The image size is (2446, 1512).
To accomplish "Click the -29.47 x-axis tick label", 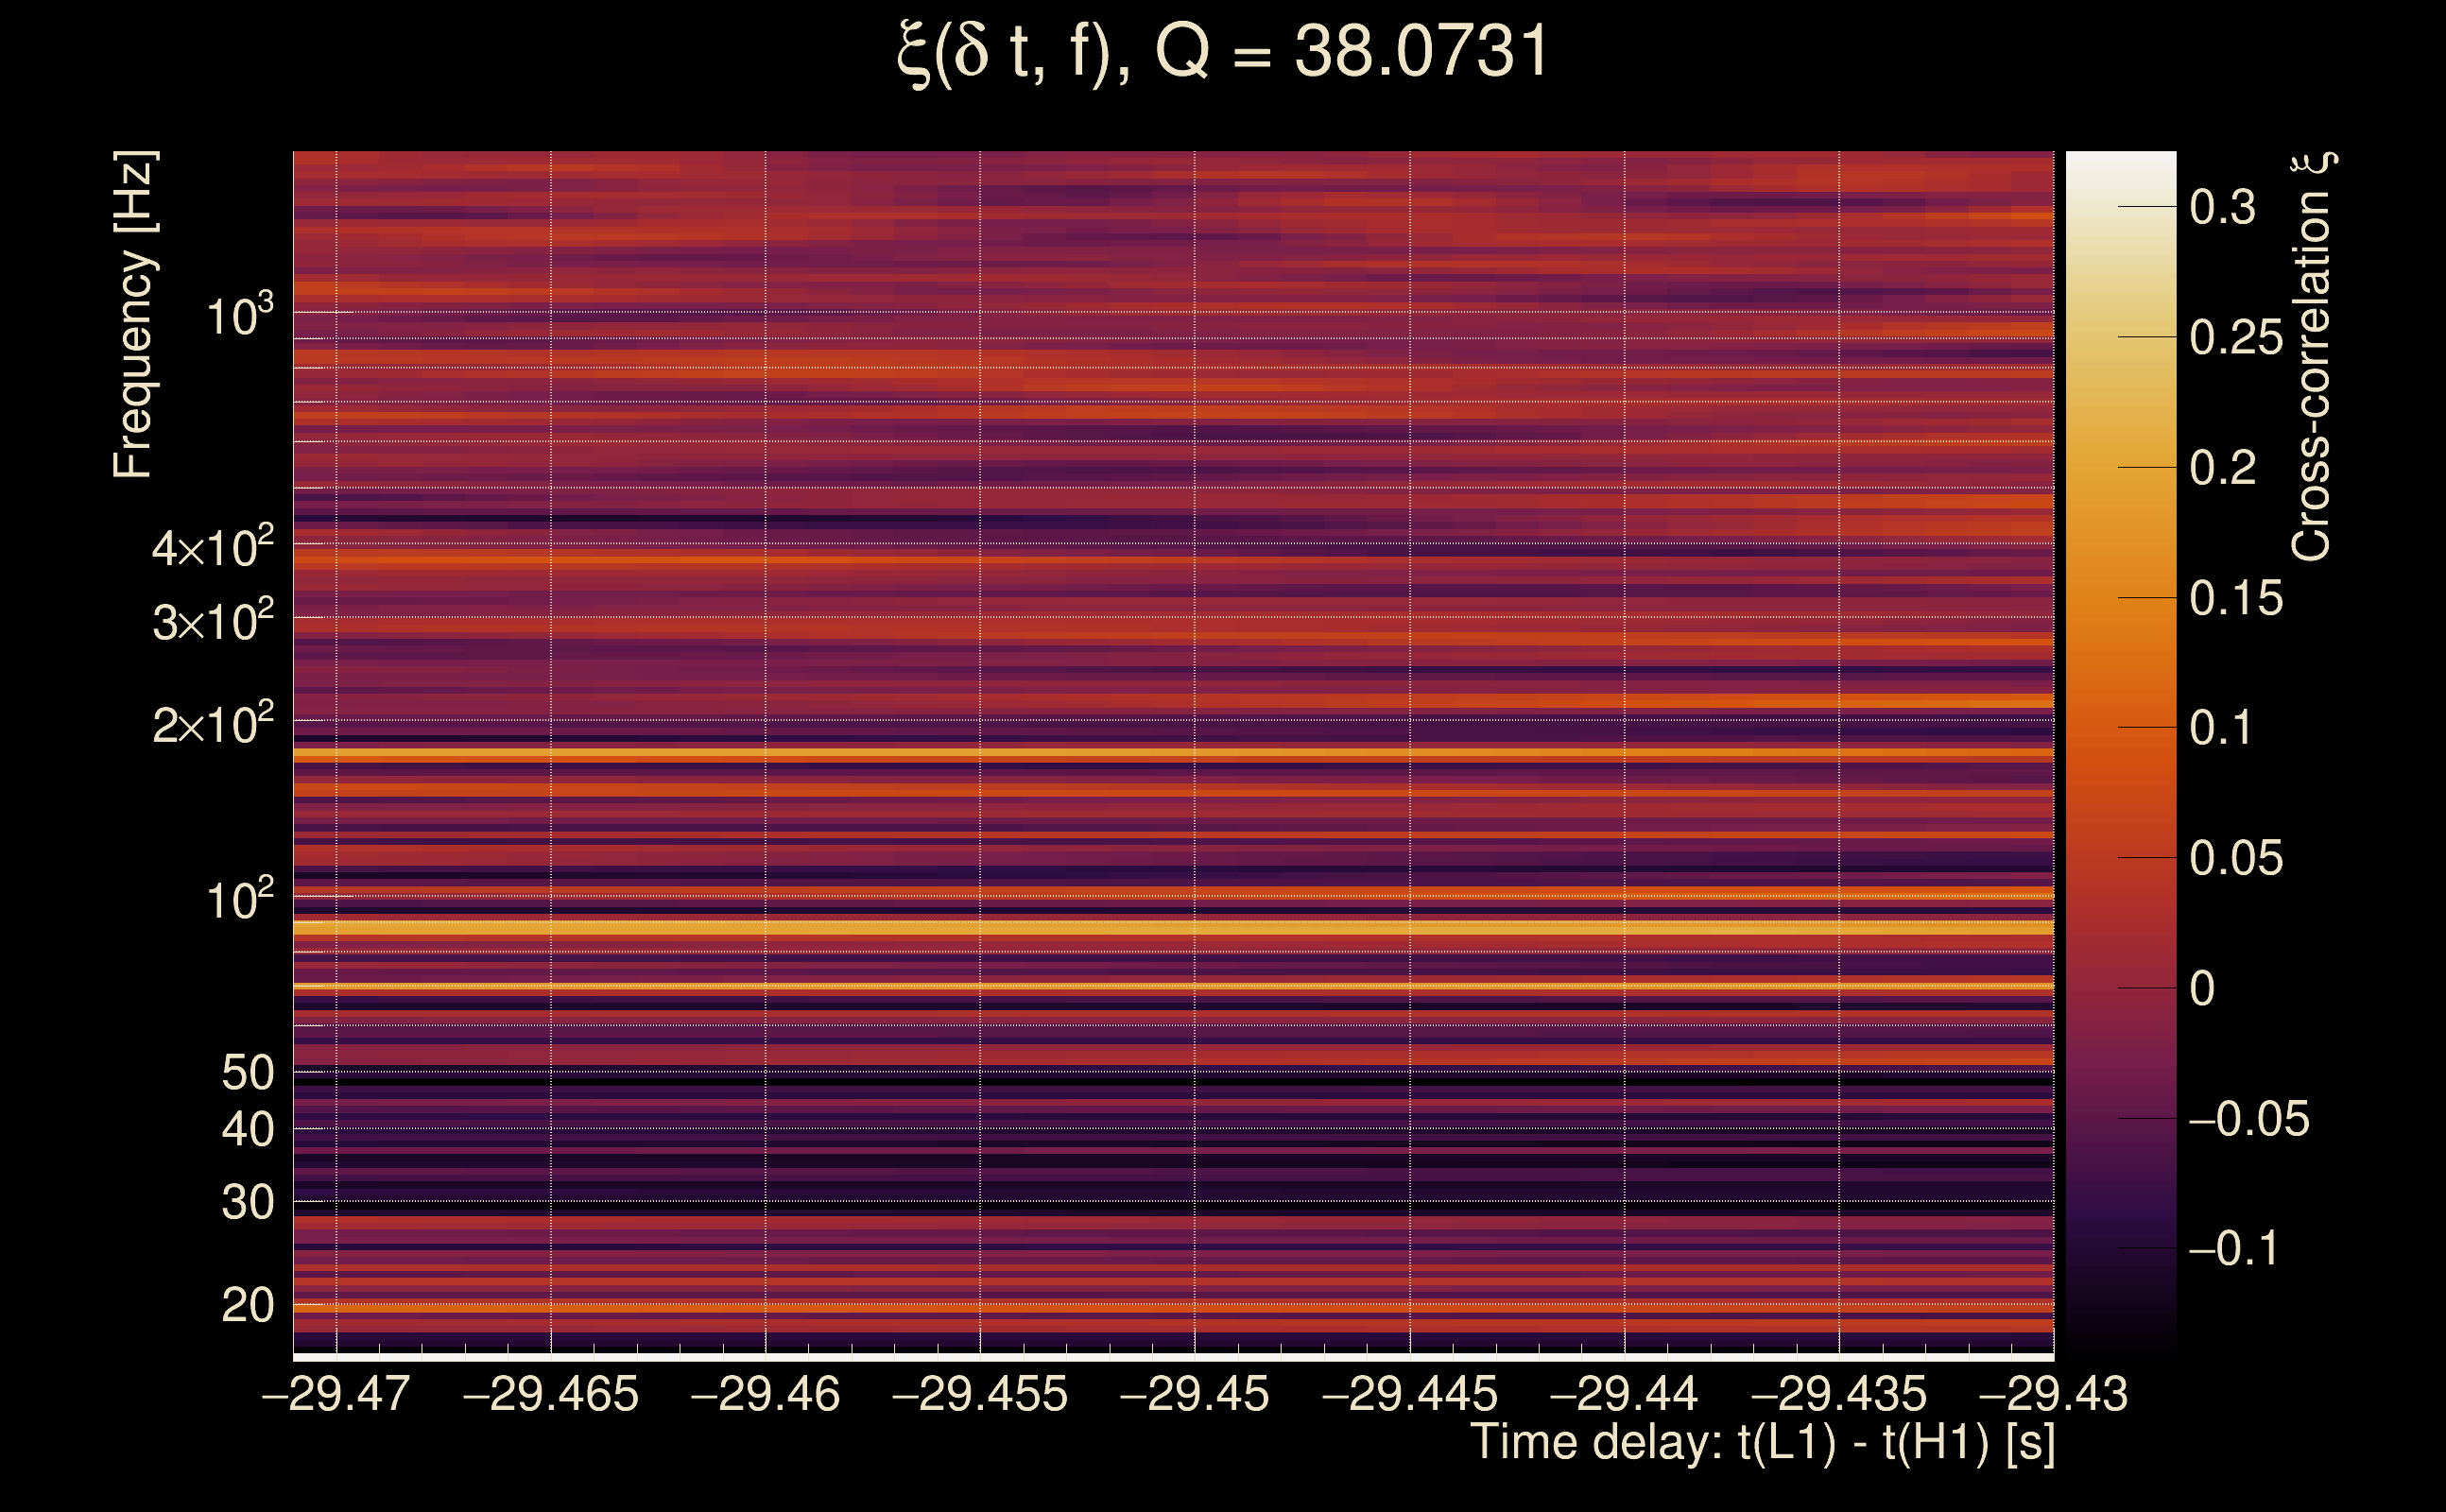I will pyautogui.click(x=336, y=1394).
